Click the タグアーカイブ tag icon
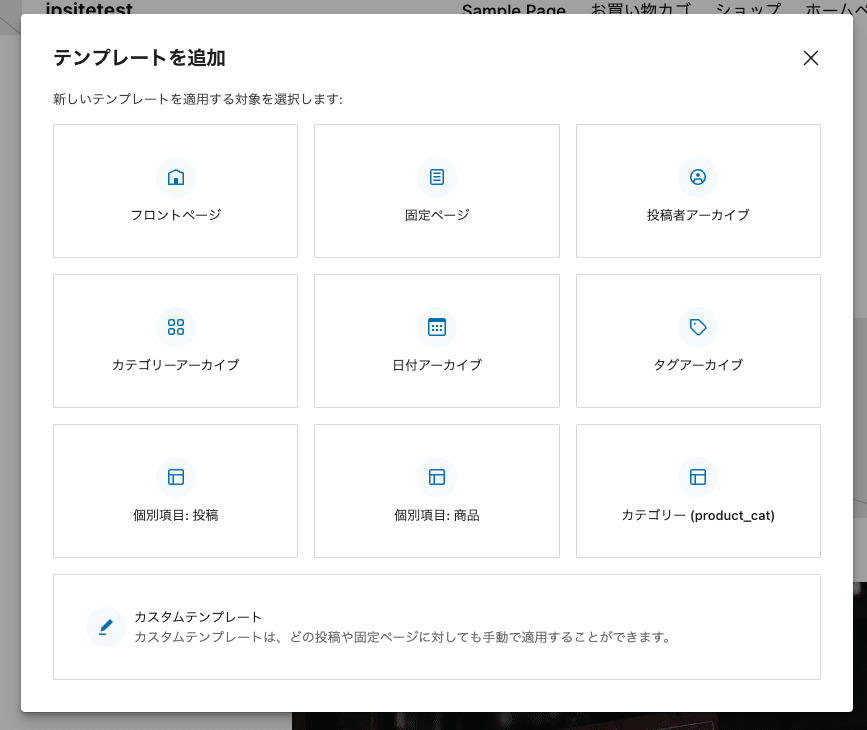Image resolution: width=867 pixels, height=730 pixels. pyautogui.click(x=698, y=326)
